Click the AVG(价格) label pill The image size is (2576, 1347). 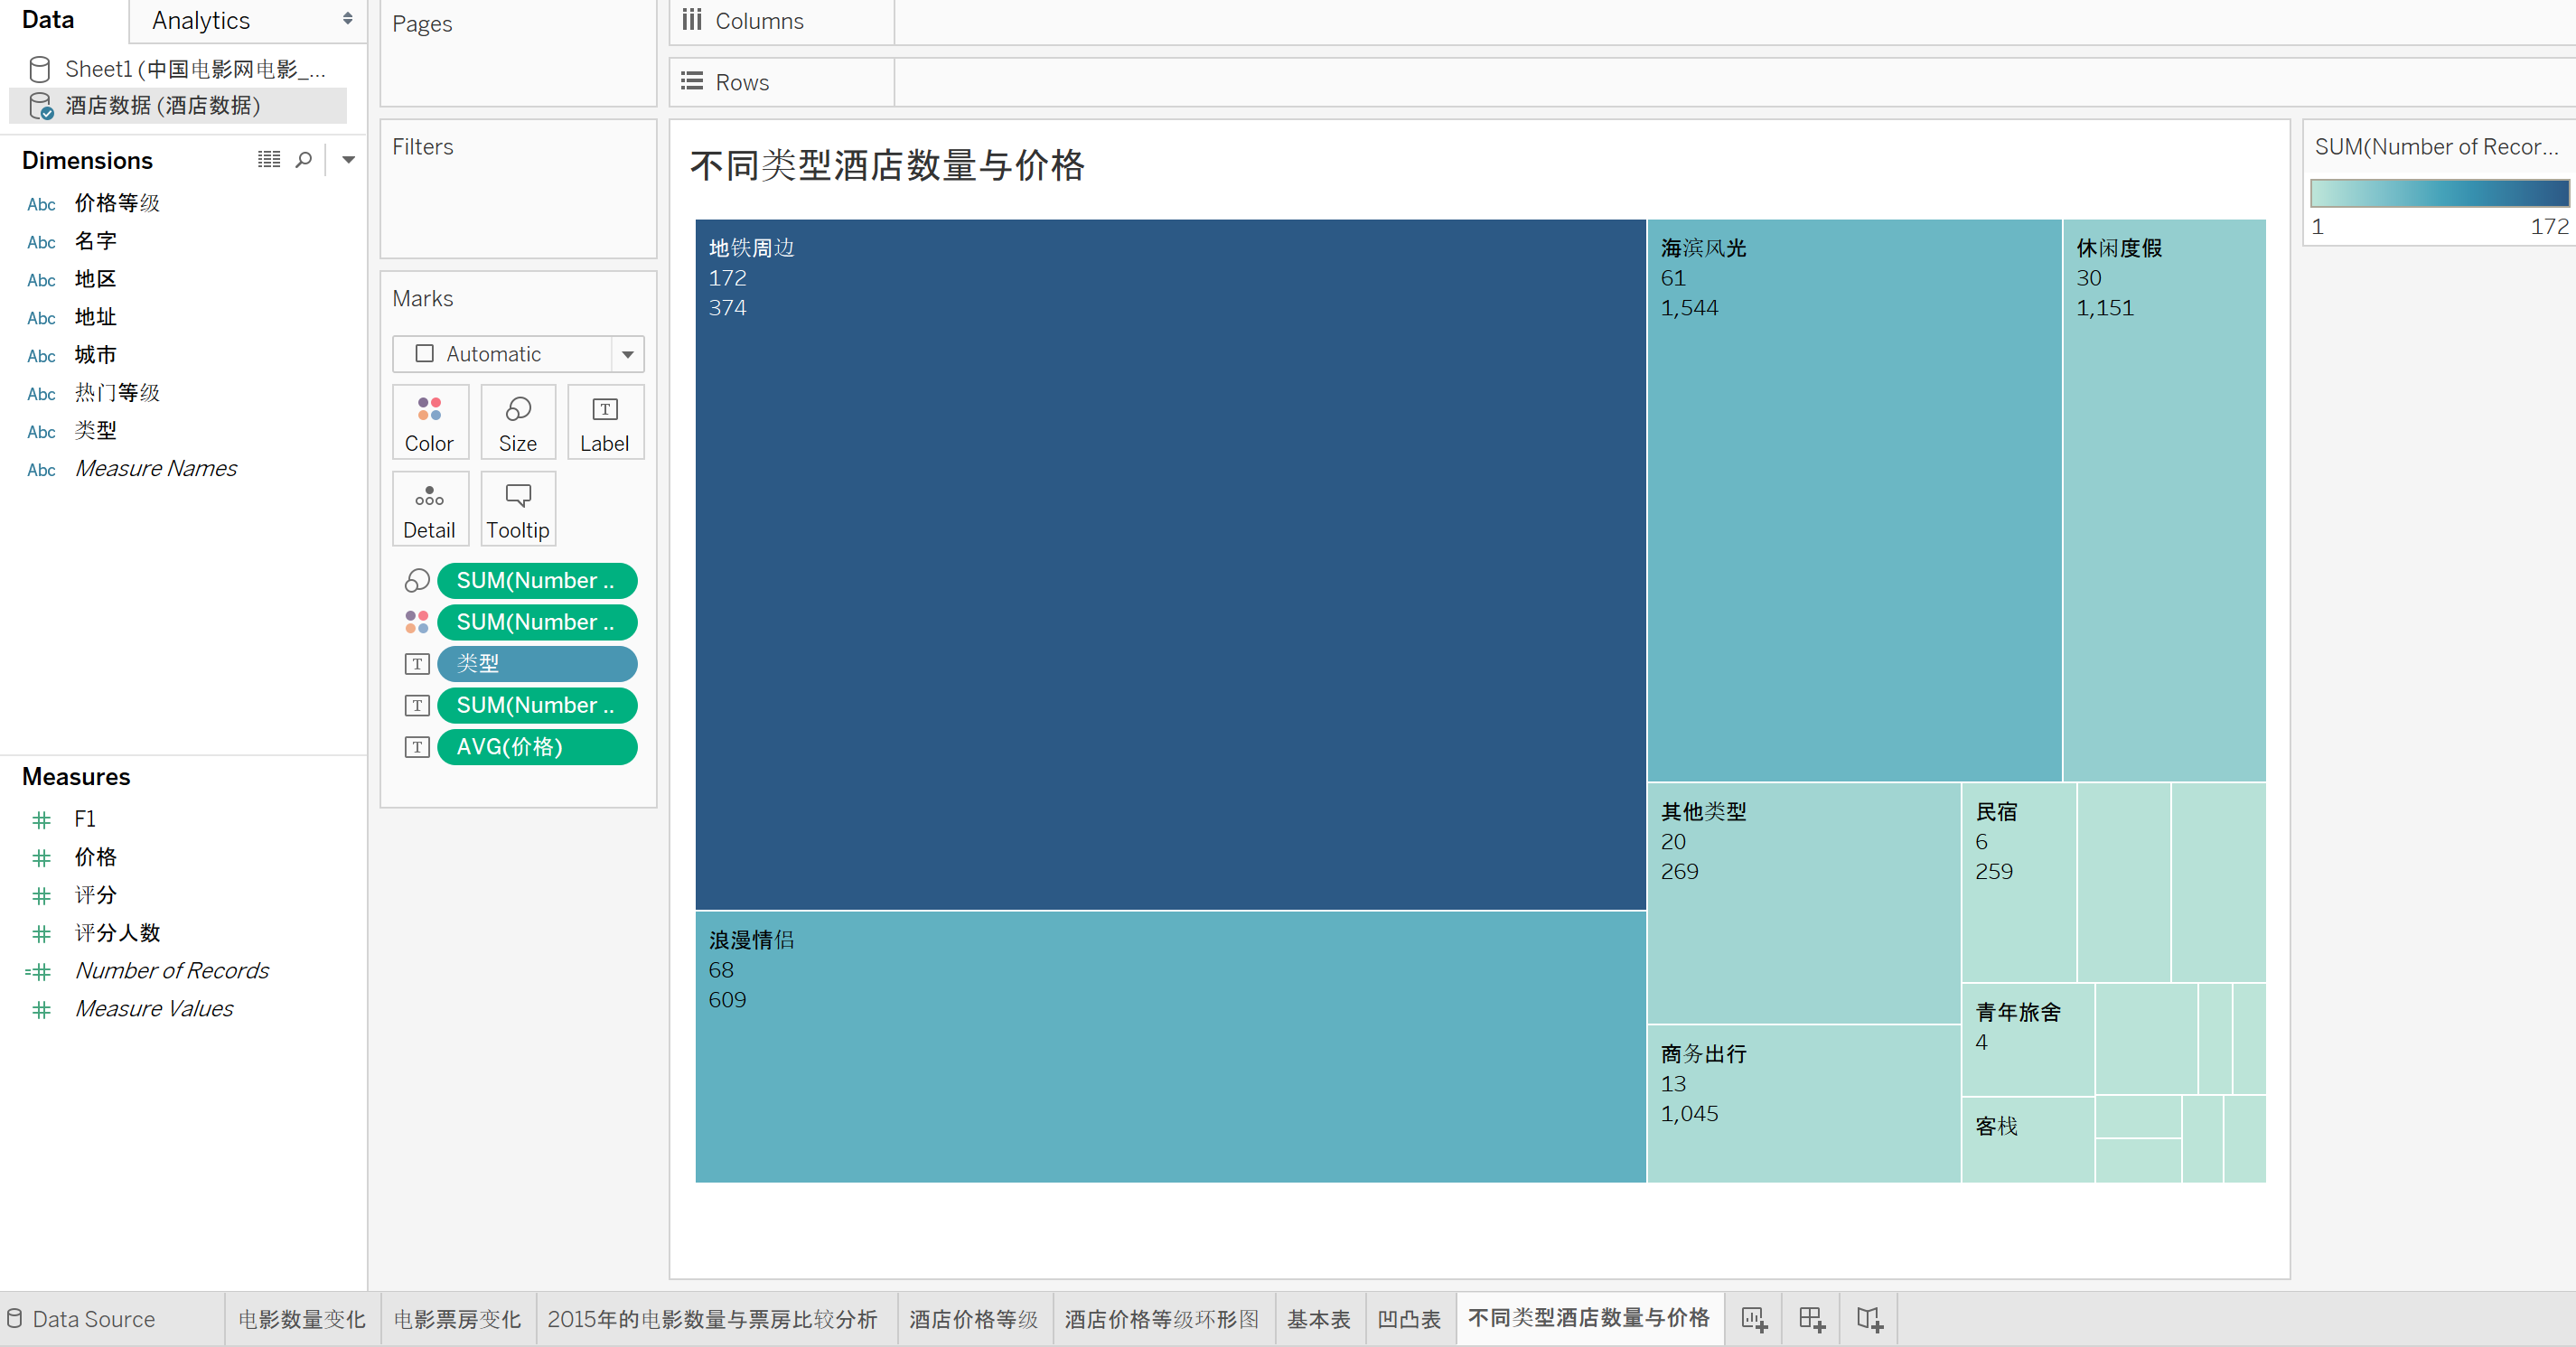tap(536, 747)
